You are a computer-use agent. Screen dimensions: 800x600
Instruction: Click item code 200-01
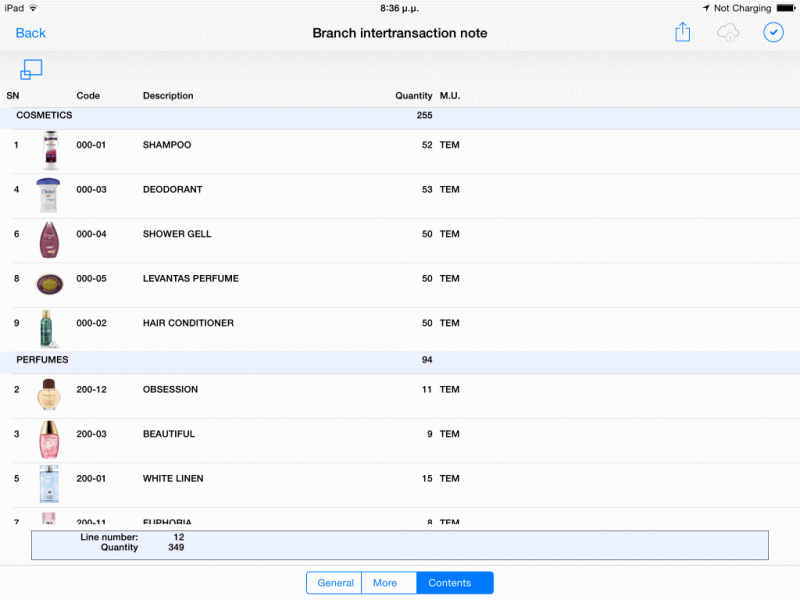coord(91,479)
